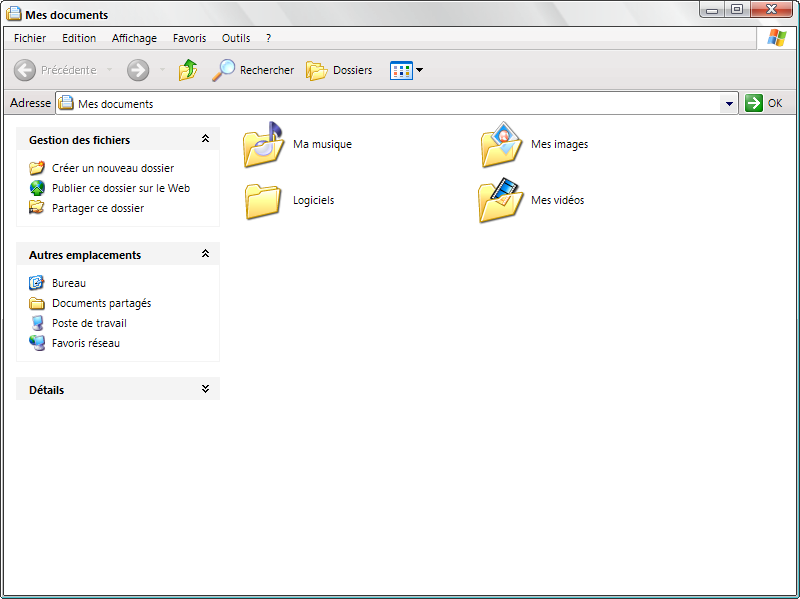Open the ? help menu

[268, 38]
